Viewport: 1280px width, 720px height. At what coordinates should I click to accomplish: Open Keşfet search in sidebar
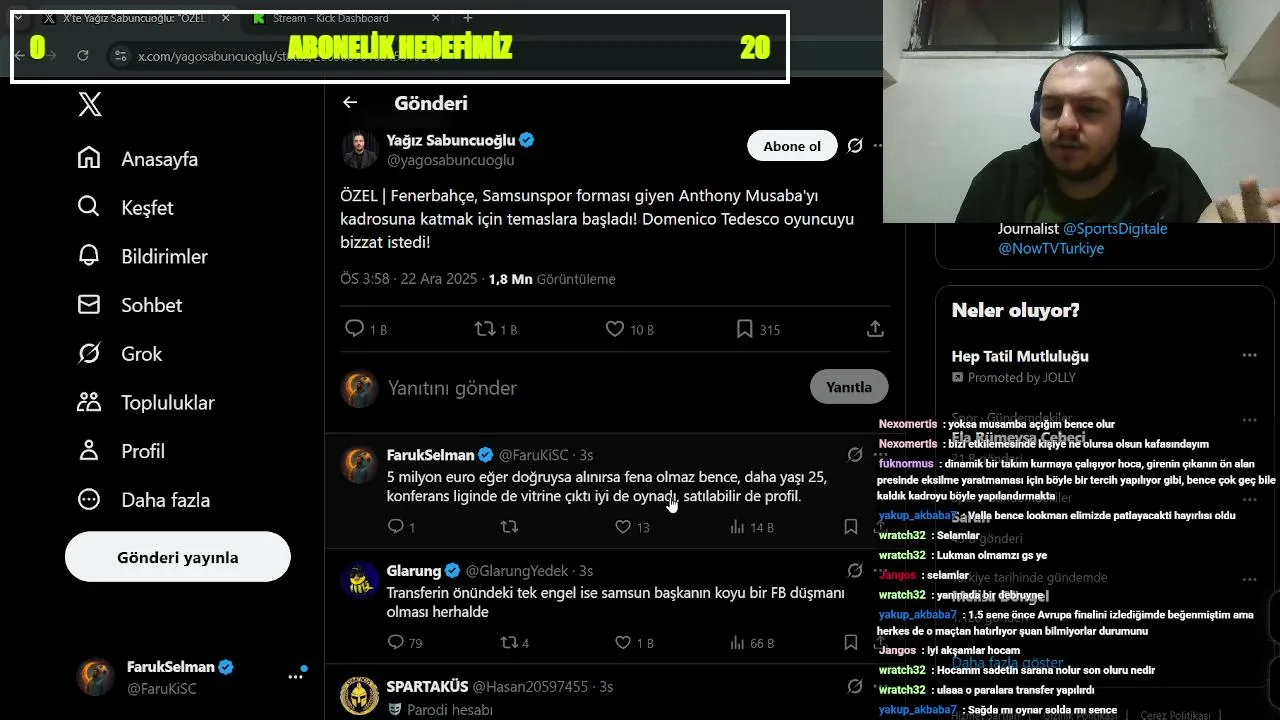click(x=126, y=208)
